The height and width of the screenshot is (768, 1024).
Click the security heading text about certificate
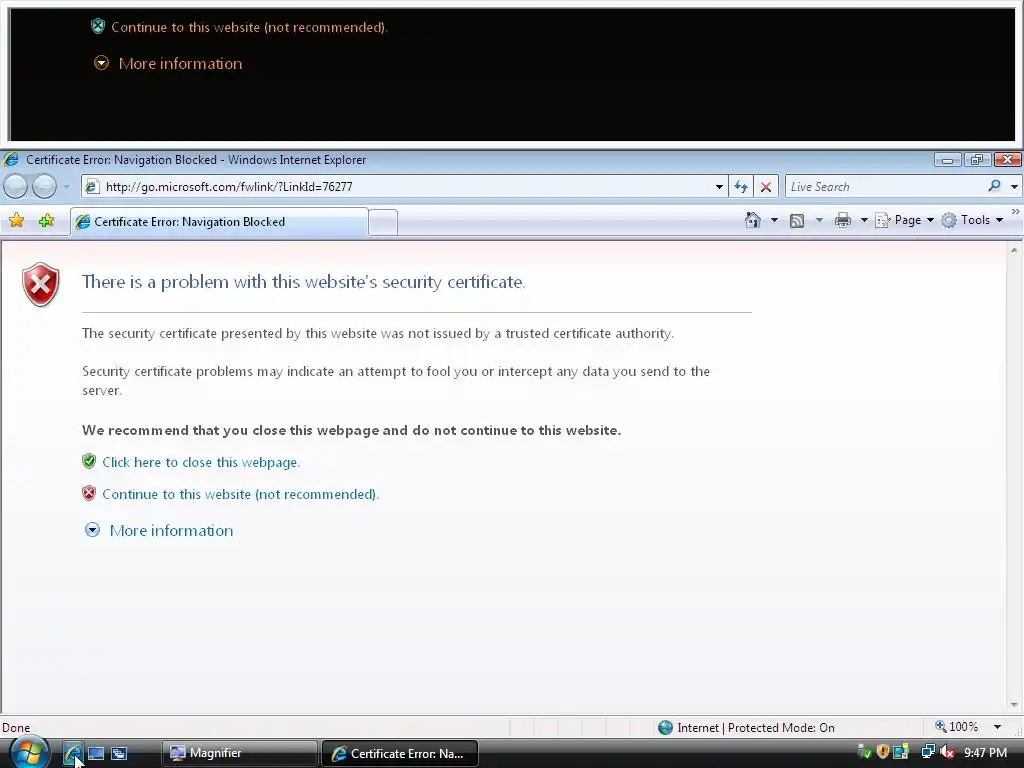point(303,282)
